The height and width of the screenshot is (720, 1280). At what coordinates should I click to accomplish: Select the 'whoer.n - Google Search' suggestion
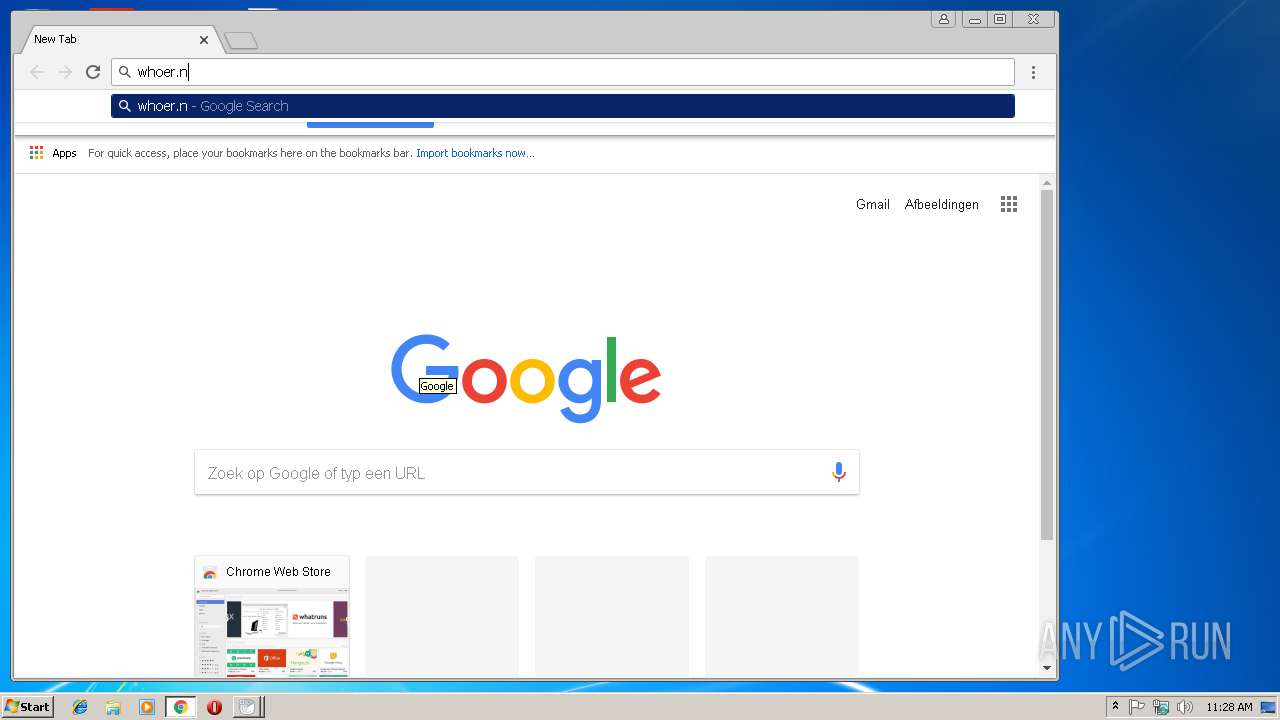[x=563, y=106]
